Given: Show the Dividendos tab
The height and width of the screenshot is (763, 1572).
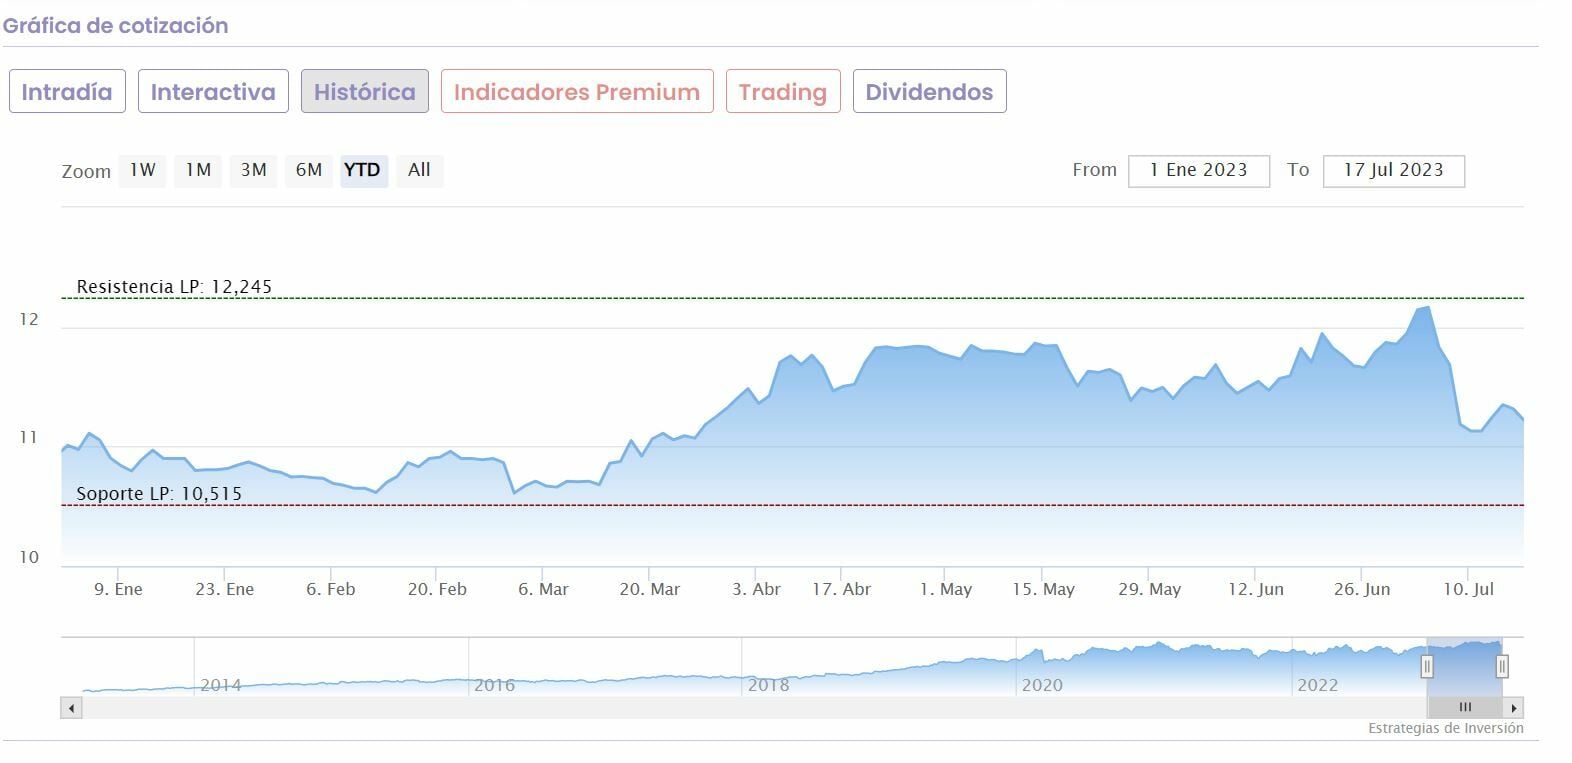Looking at the screenshot, I should click(x=929, y=92).
